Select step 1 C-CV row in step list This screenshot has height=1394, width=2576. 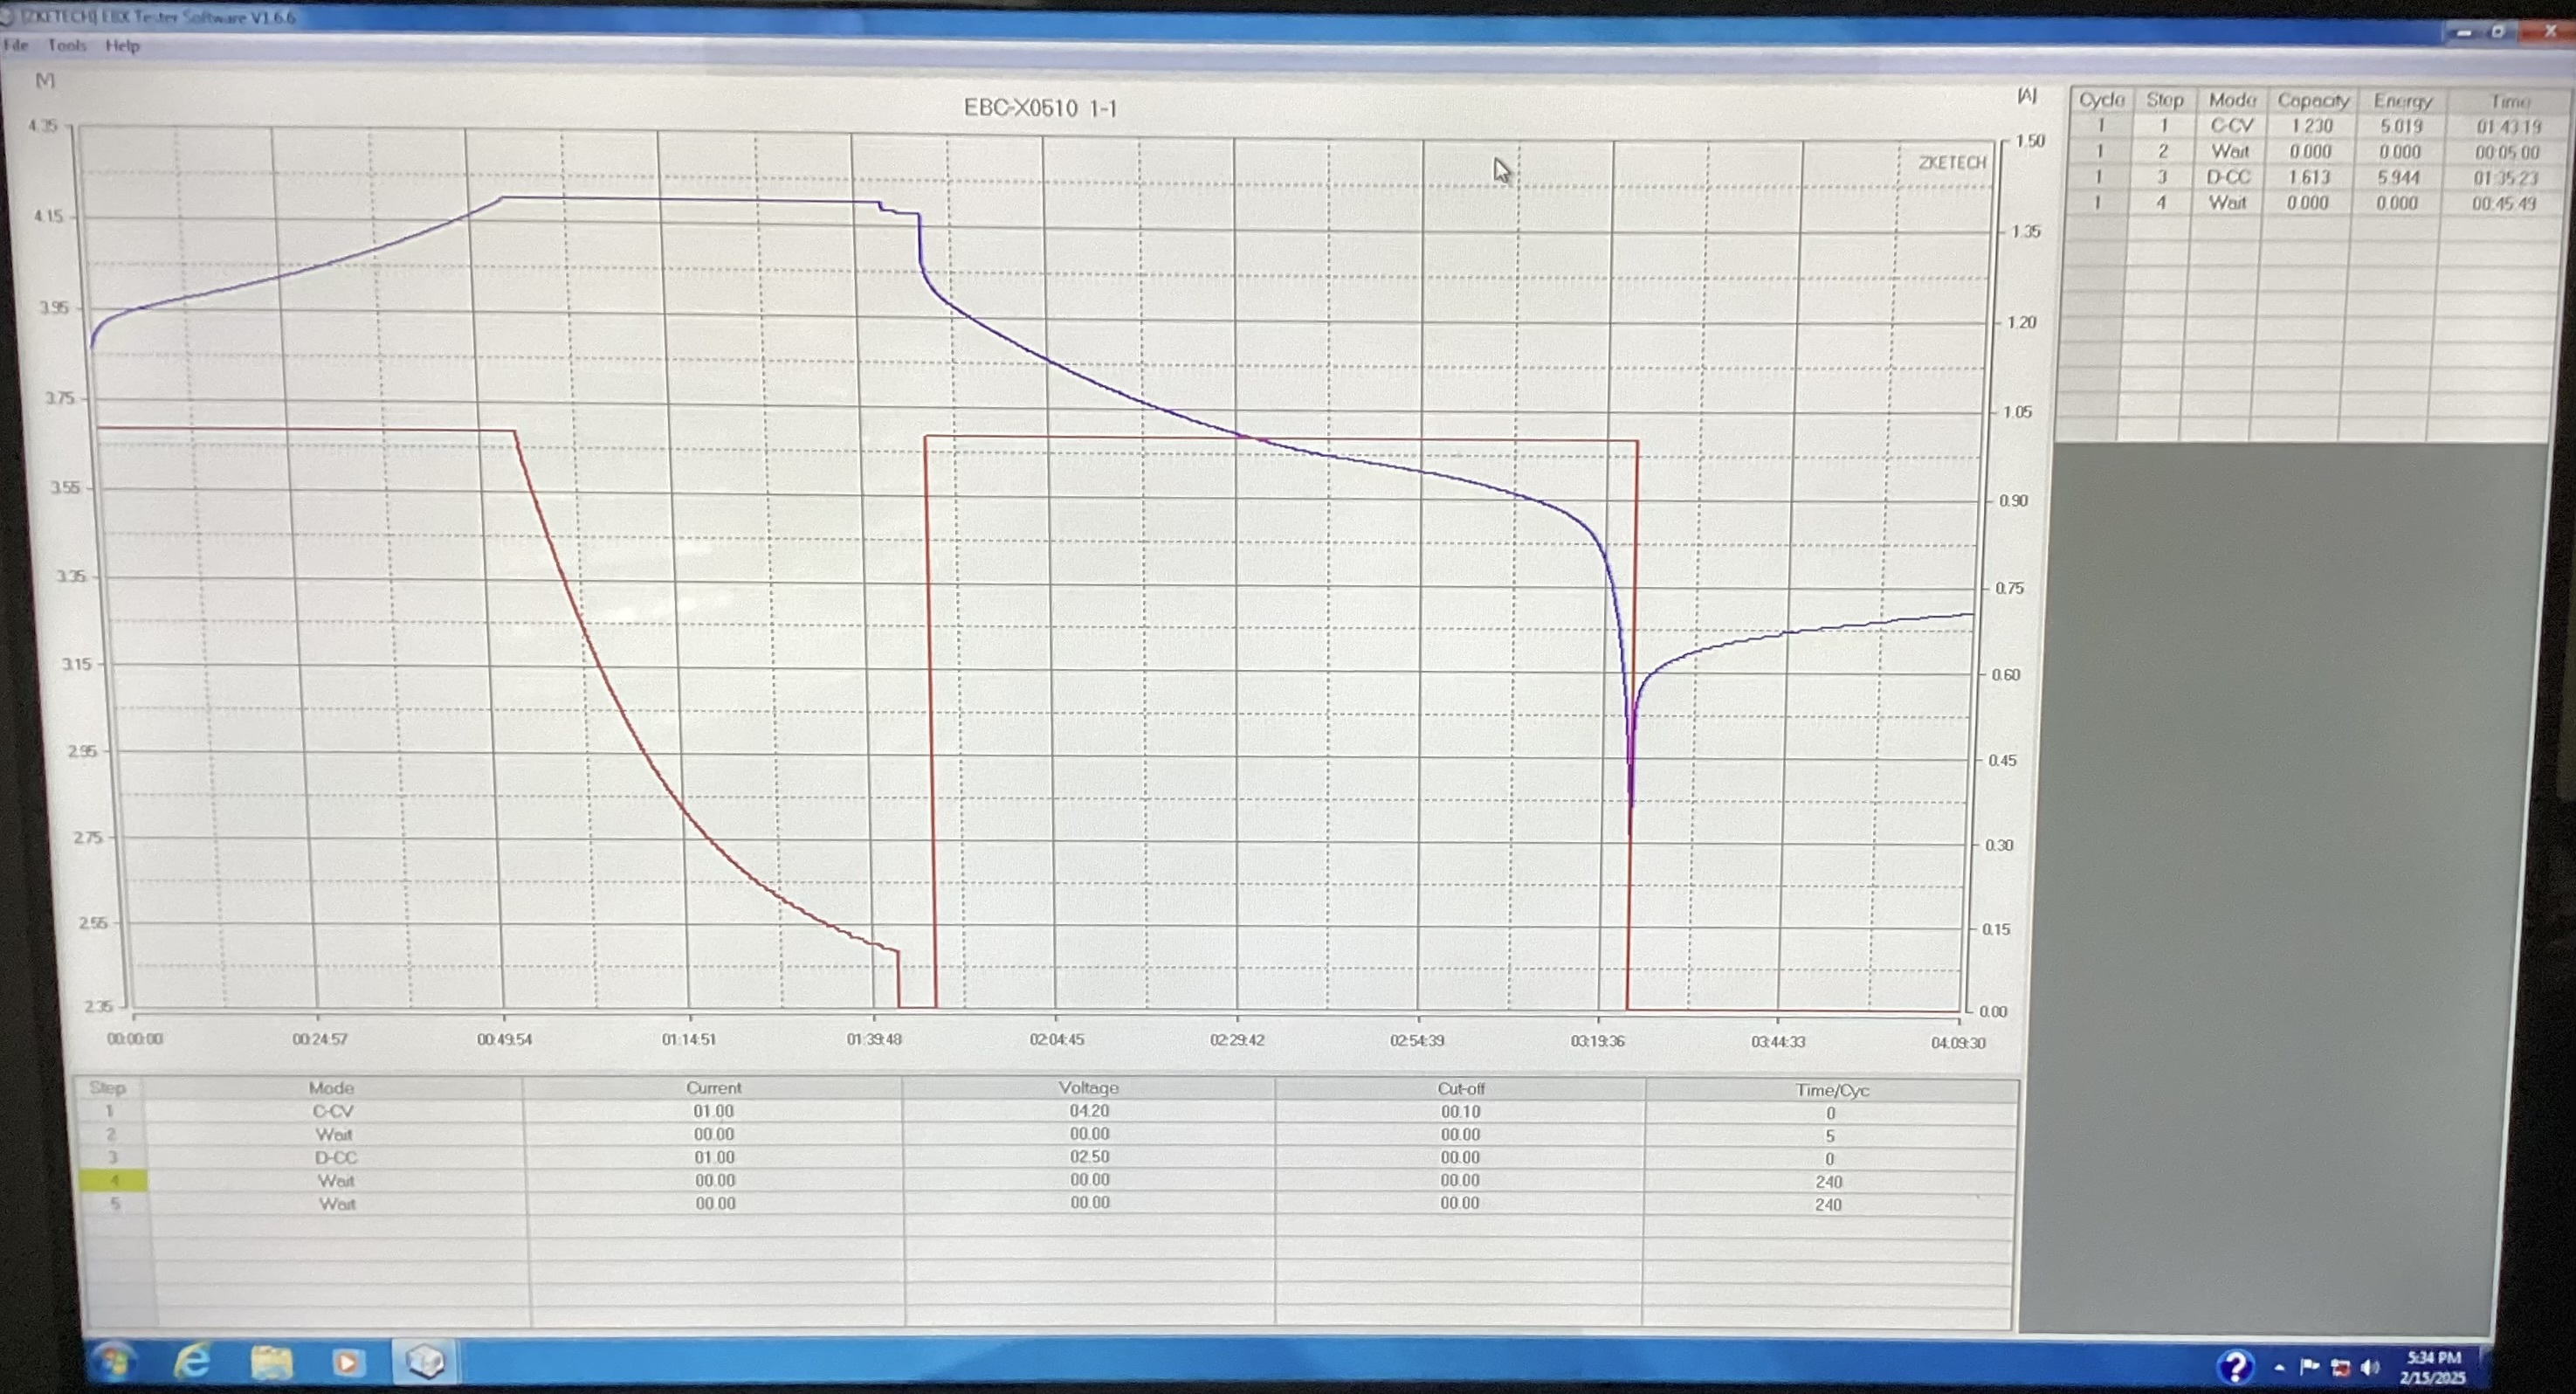pyautogui.click(x=333, y=1111)
